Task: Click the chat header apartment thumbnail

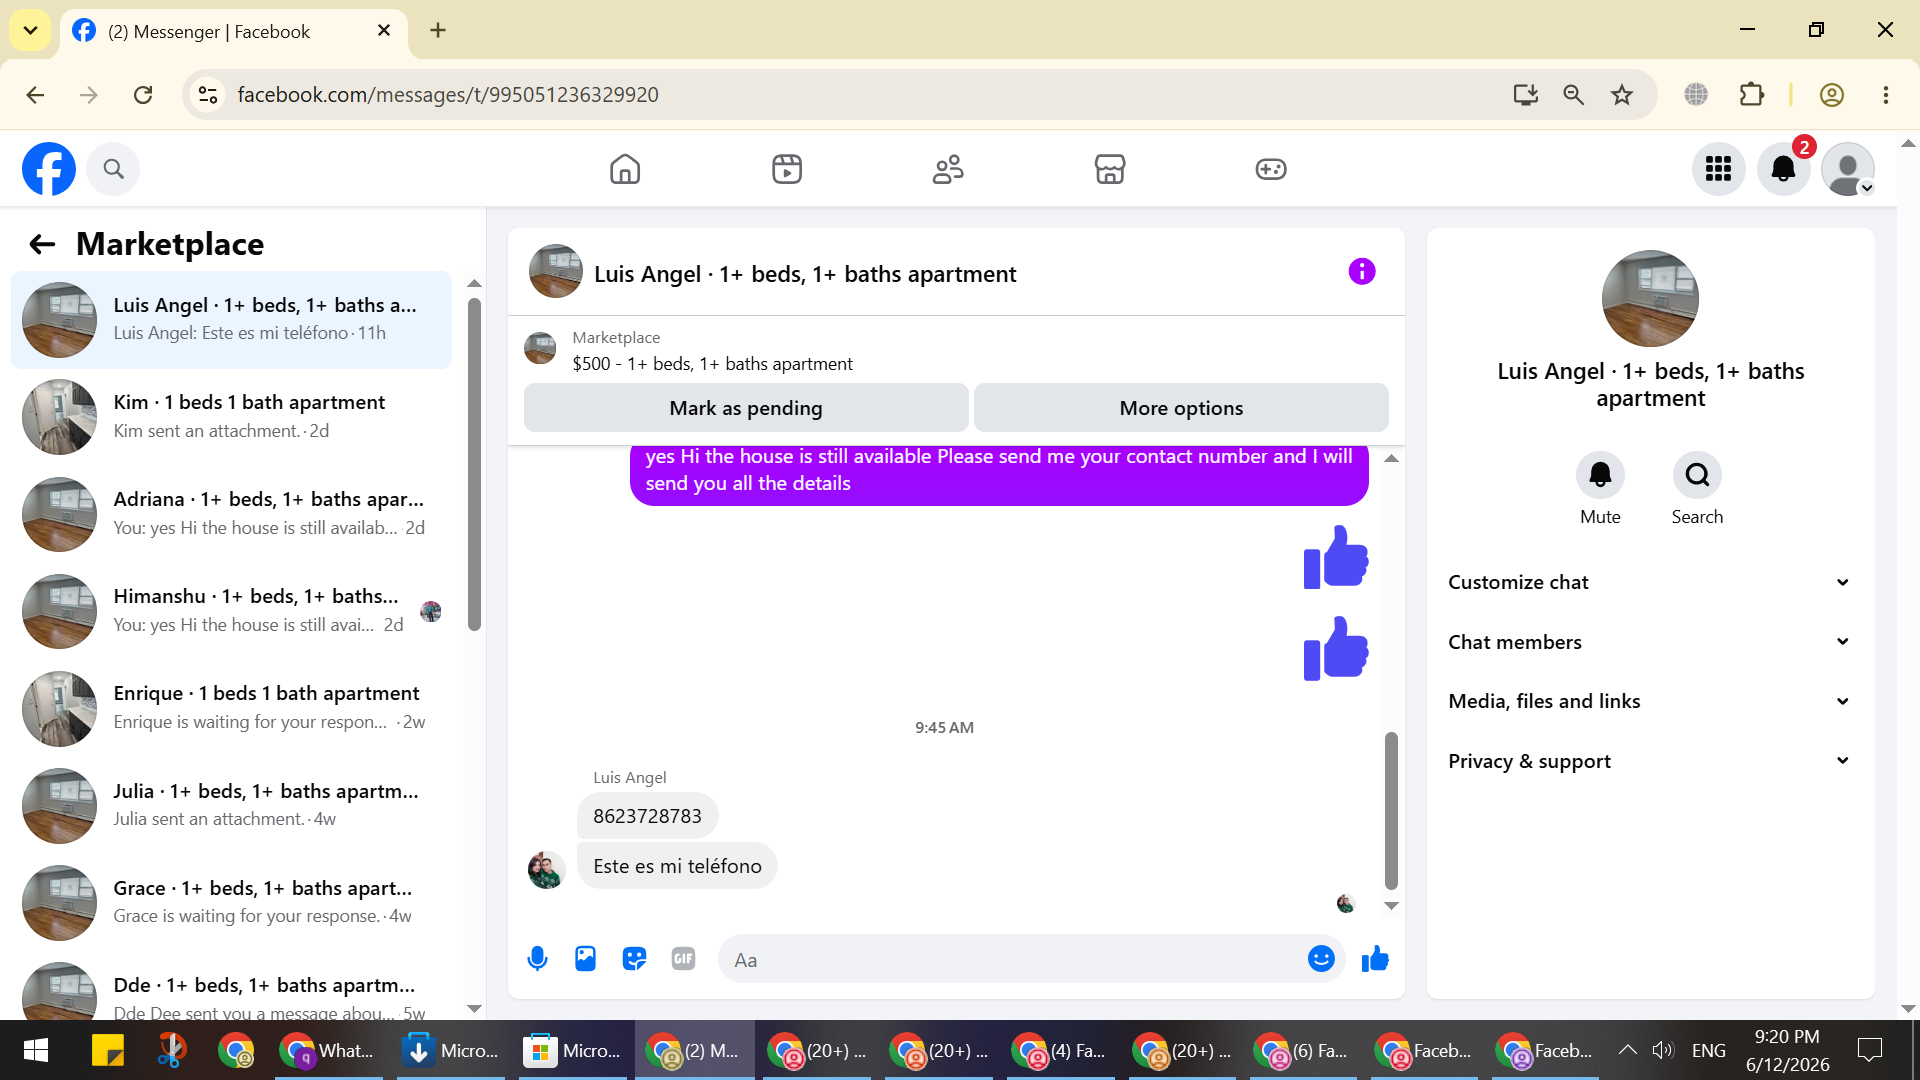Action: click(x=555, y=271)
